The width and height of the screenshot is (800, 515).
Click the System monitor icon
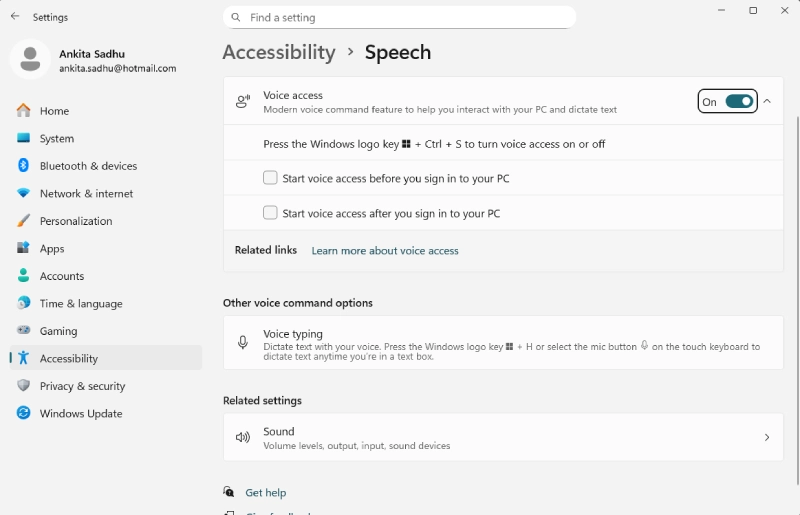(x=23, y=138)
